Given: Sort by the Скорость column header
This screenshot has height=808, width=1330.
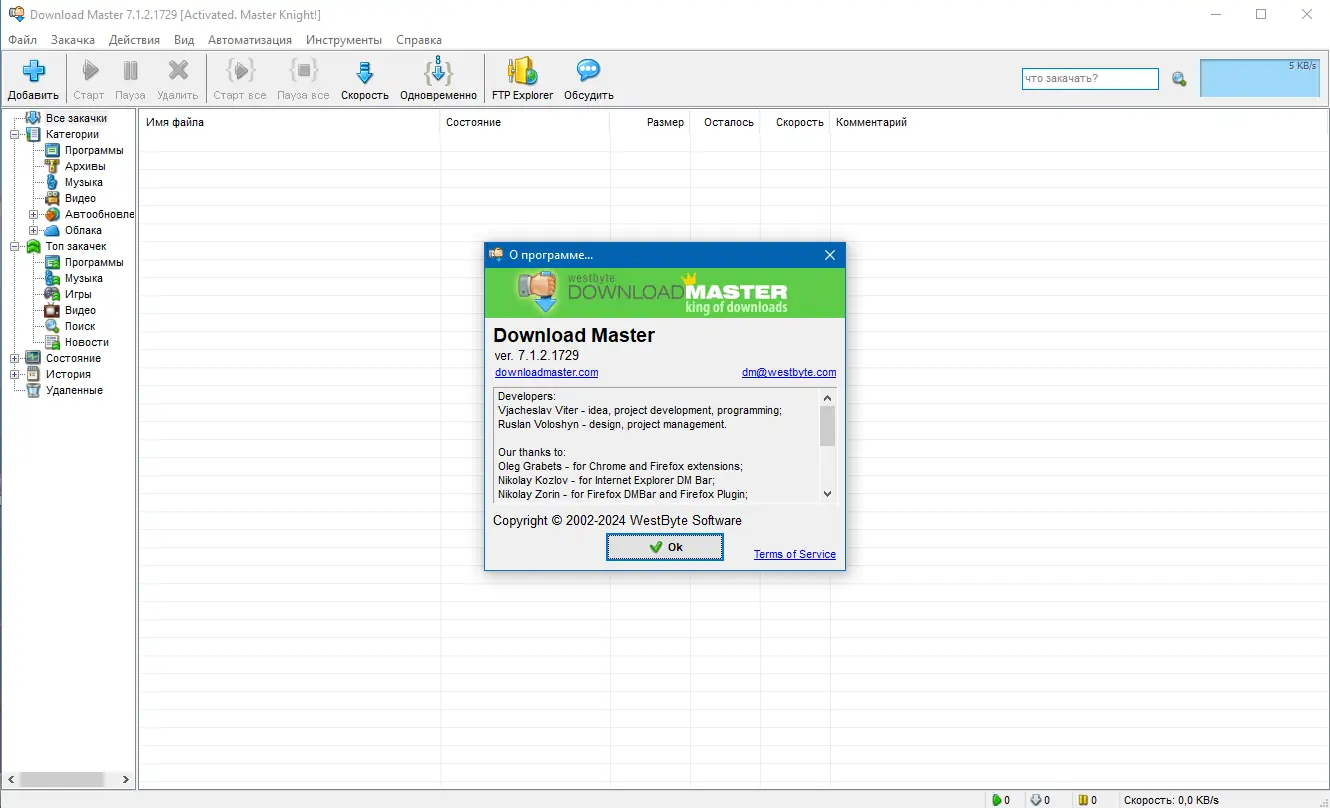Looking at the screenshot, I should [x=795, y=122].
